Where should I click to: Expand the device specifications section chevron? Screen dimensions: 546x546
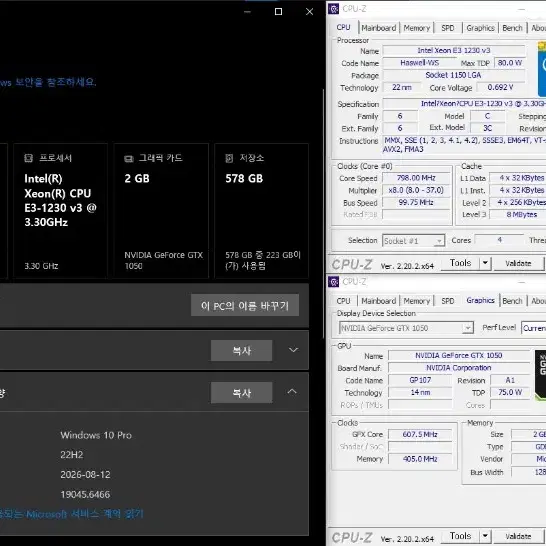294,350
